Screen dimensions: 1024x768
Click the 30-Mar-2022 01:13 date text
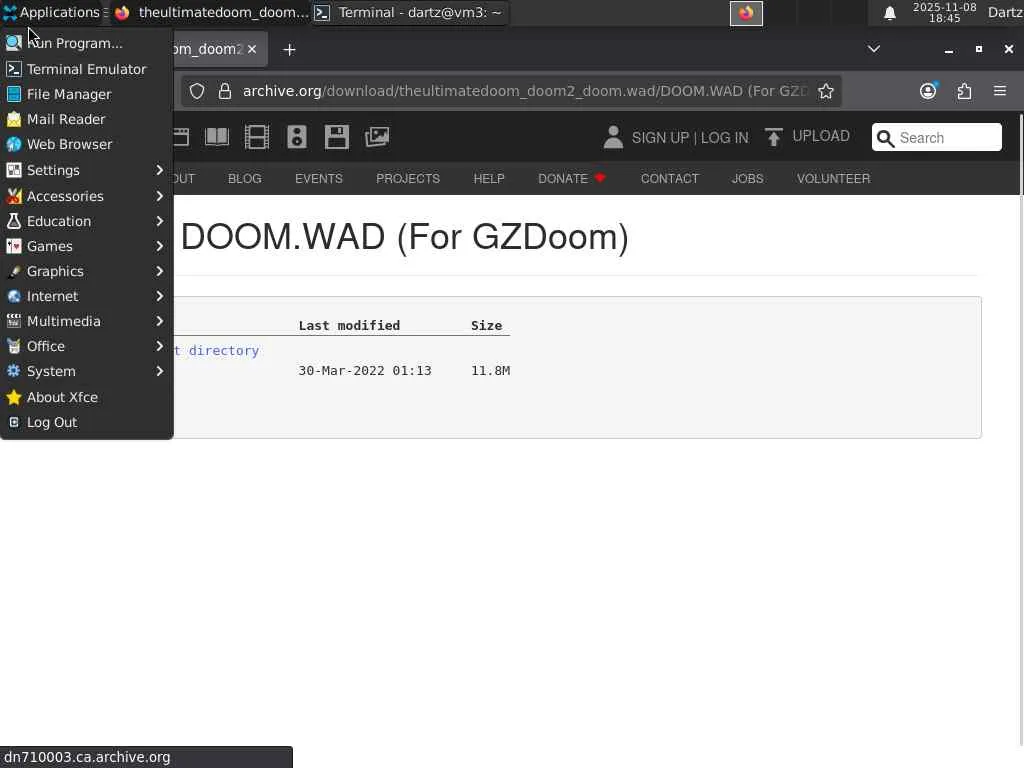coord(365,371)
